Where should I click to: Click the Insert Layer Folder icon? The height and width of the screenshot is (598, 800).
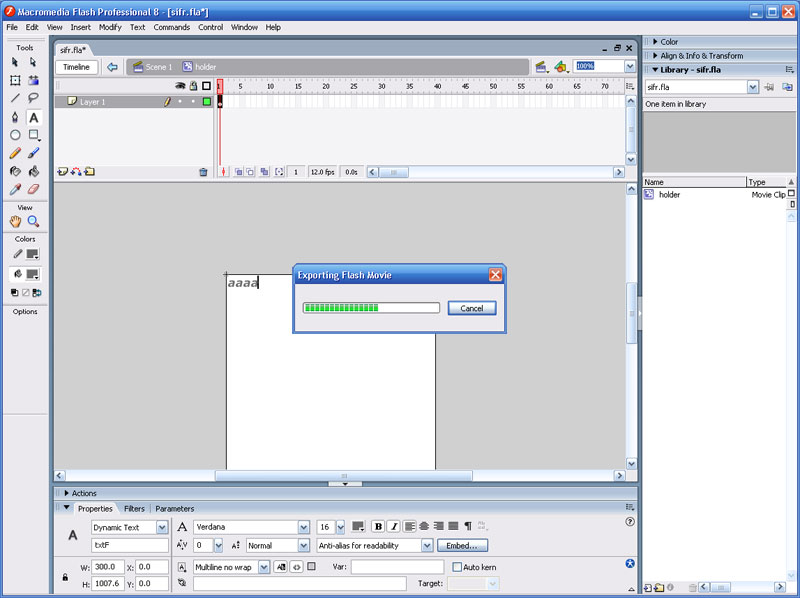coord(89,172)
